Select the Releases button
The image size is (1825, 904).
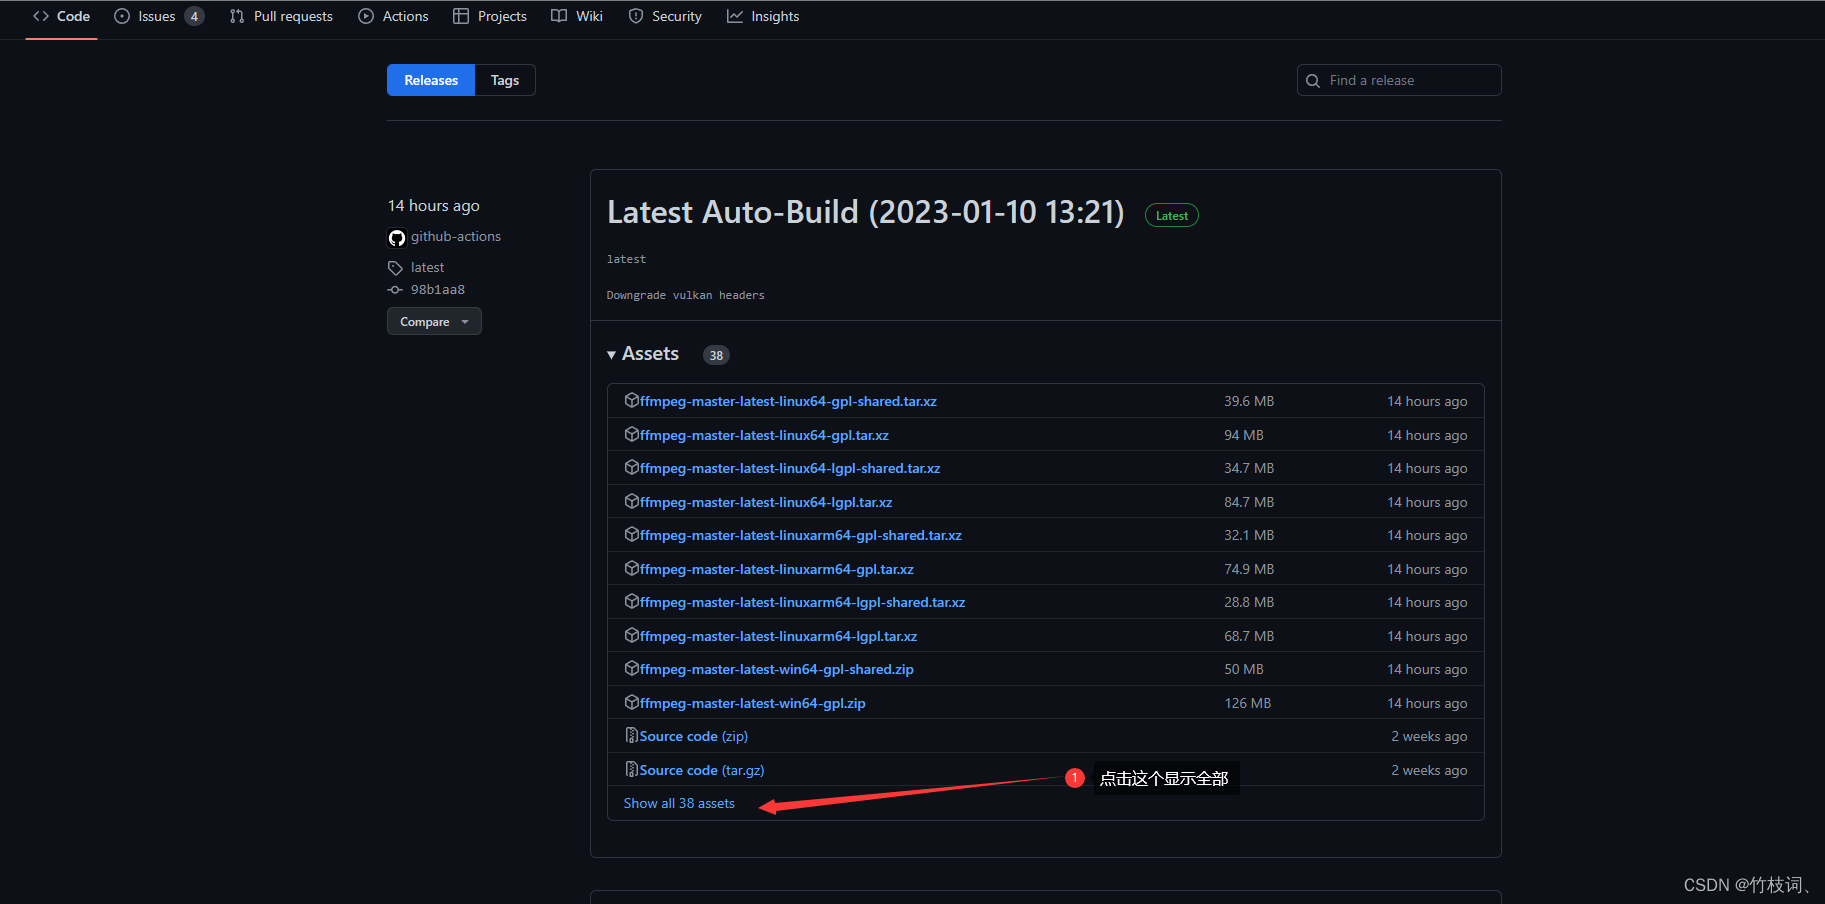431,80
